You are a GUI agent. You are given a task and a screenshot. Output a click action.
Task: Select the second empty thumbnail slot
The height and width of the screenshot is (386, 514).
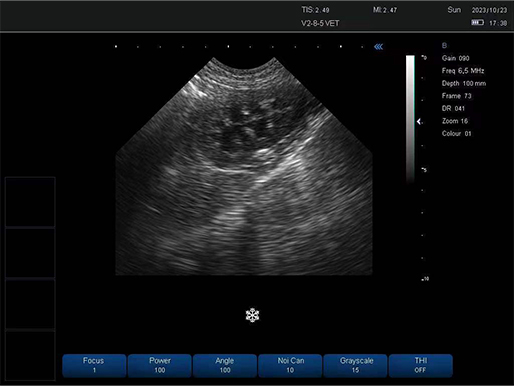tap(30, 253)
